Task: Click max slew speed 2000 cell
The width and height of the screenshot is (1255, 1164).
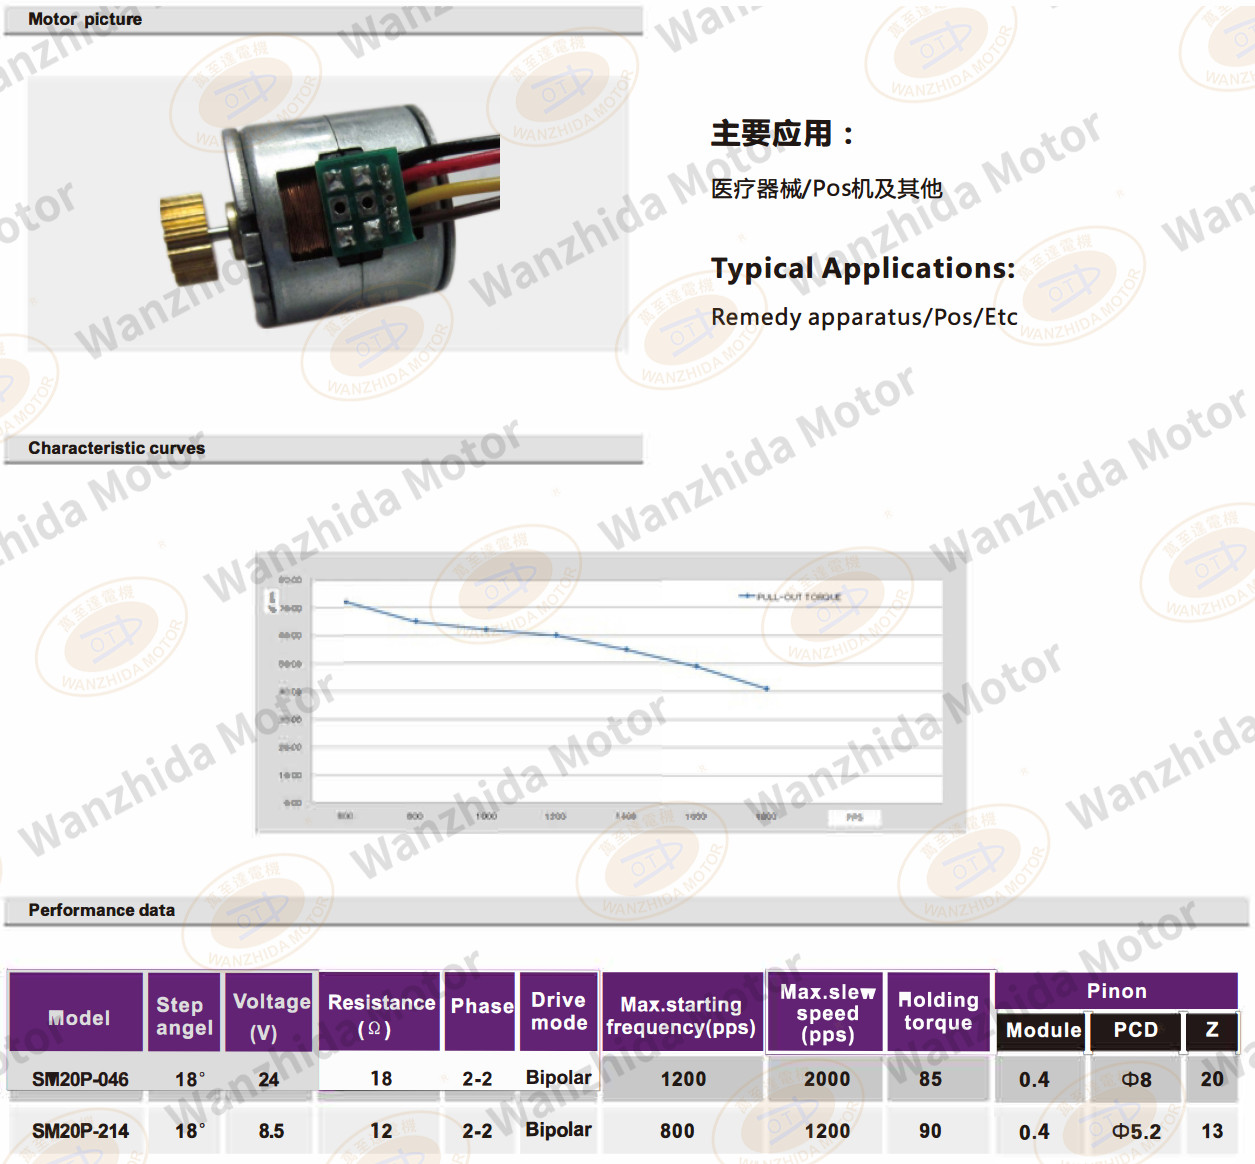Action: click(x=827, y=1080)
